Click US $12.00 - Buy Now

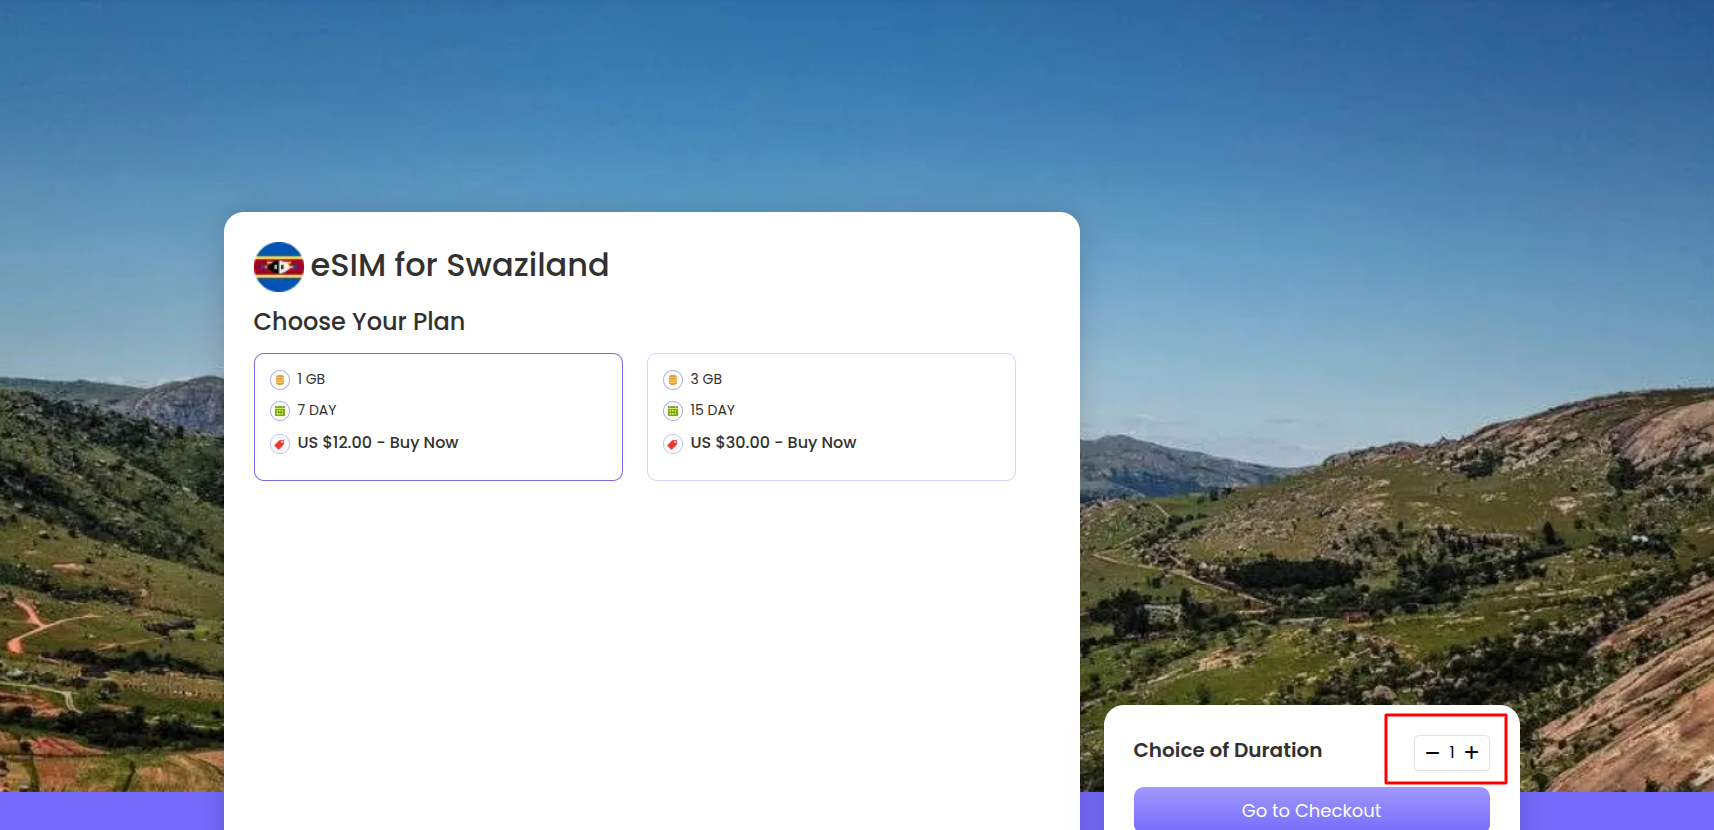pyautogui.click(x=377, y=443)
